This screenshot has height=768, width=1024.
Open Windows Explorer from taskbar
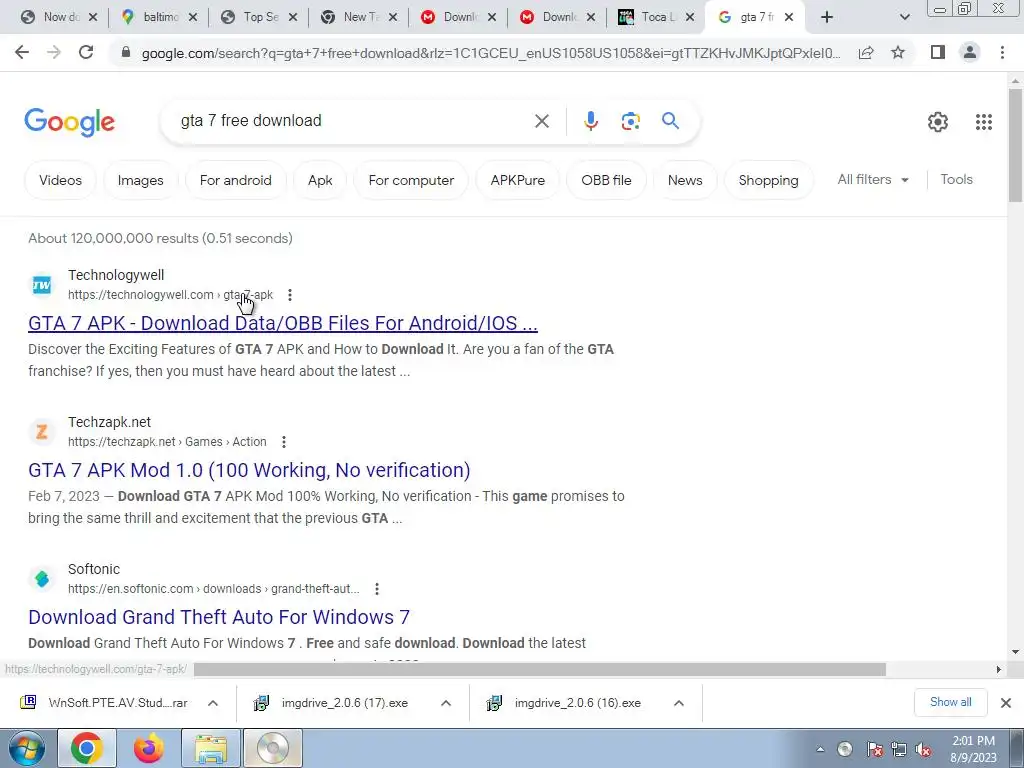tap(210, 748)
